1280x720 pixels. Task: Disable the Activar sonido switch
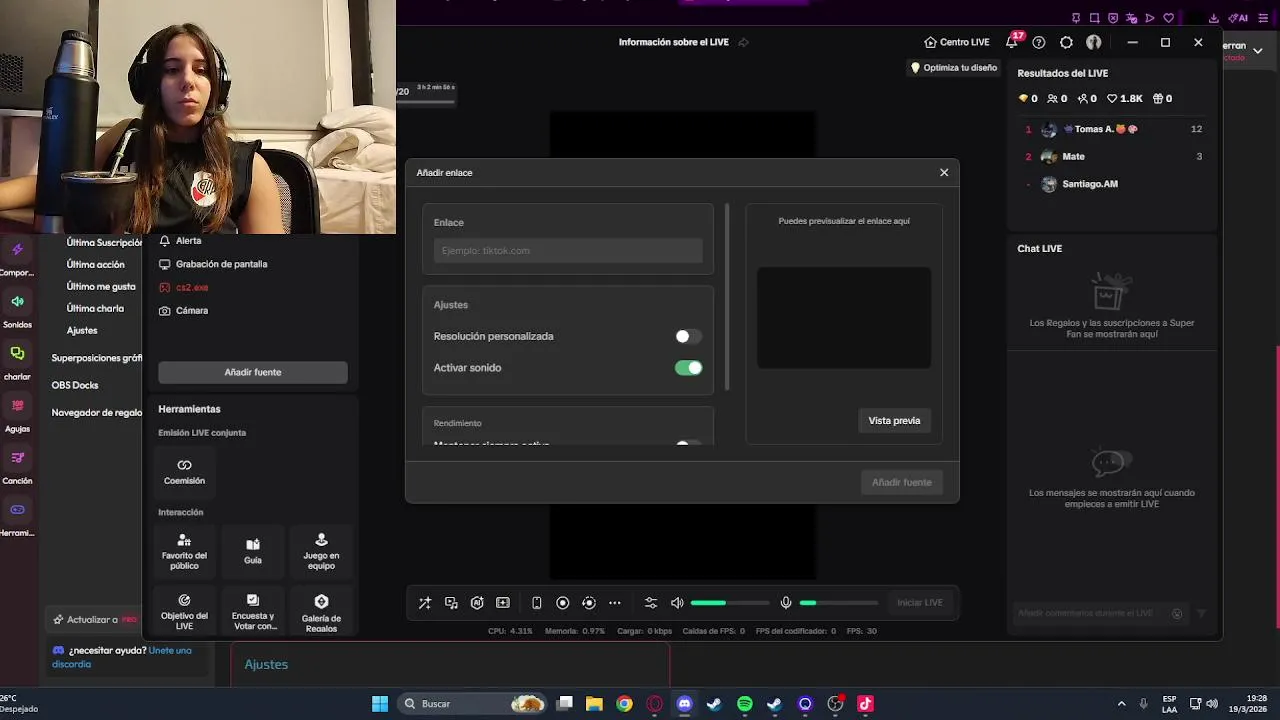click(688, 368)
